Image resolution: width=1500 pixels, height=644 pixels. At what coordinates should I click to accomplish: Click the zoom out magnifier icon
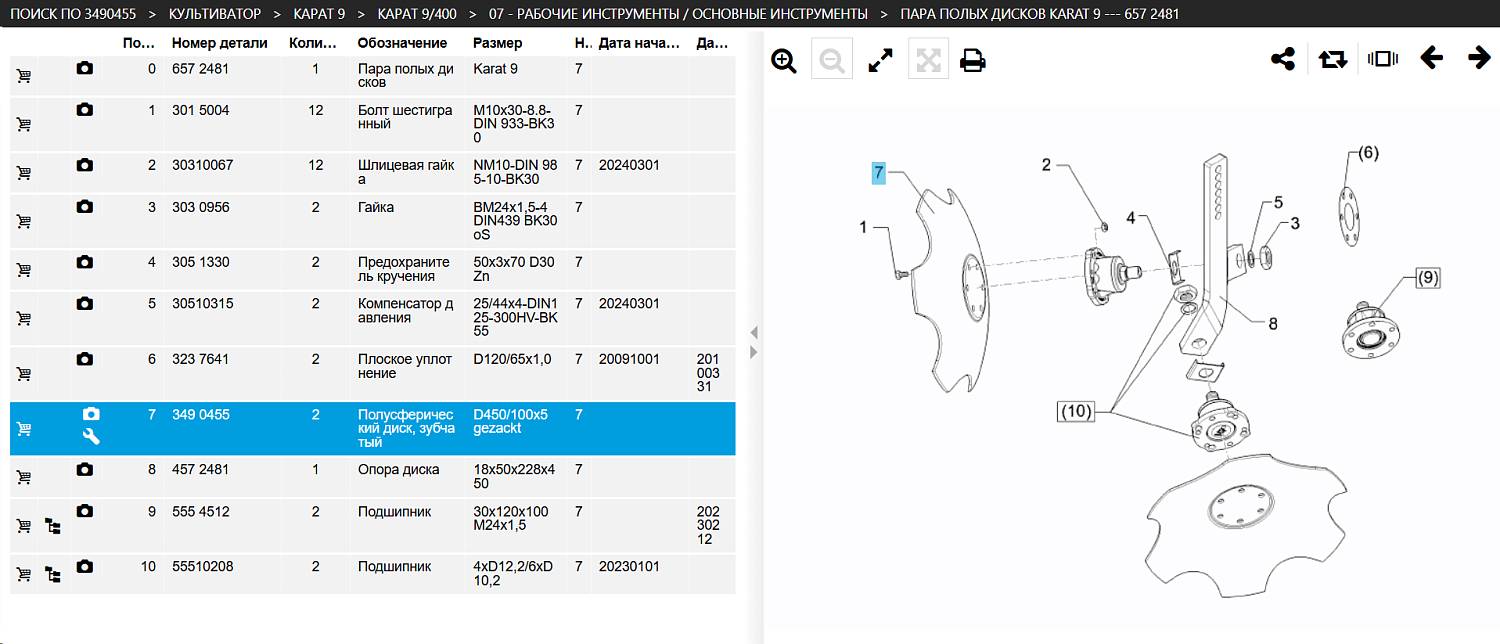click(831, 61)
